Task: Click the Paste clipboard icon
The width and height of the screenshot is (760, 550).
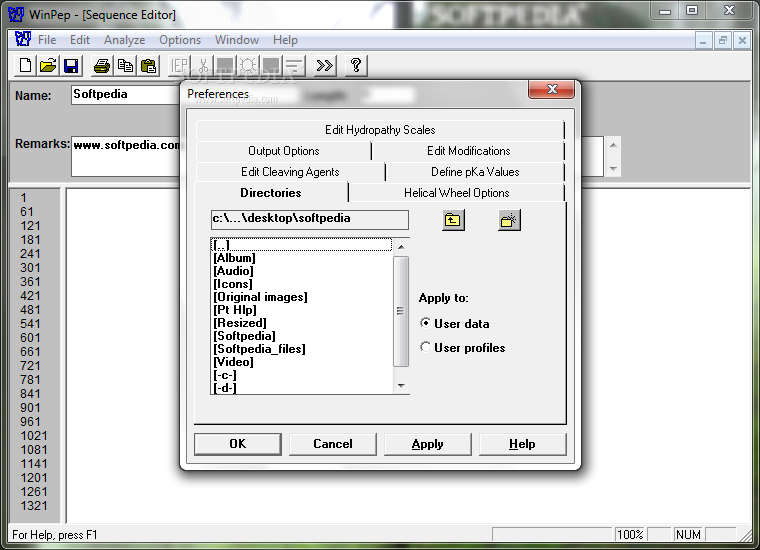Action: 148,65
